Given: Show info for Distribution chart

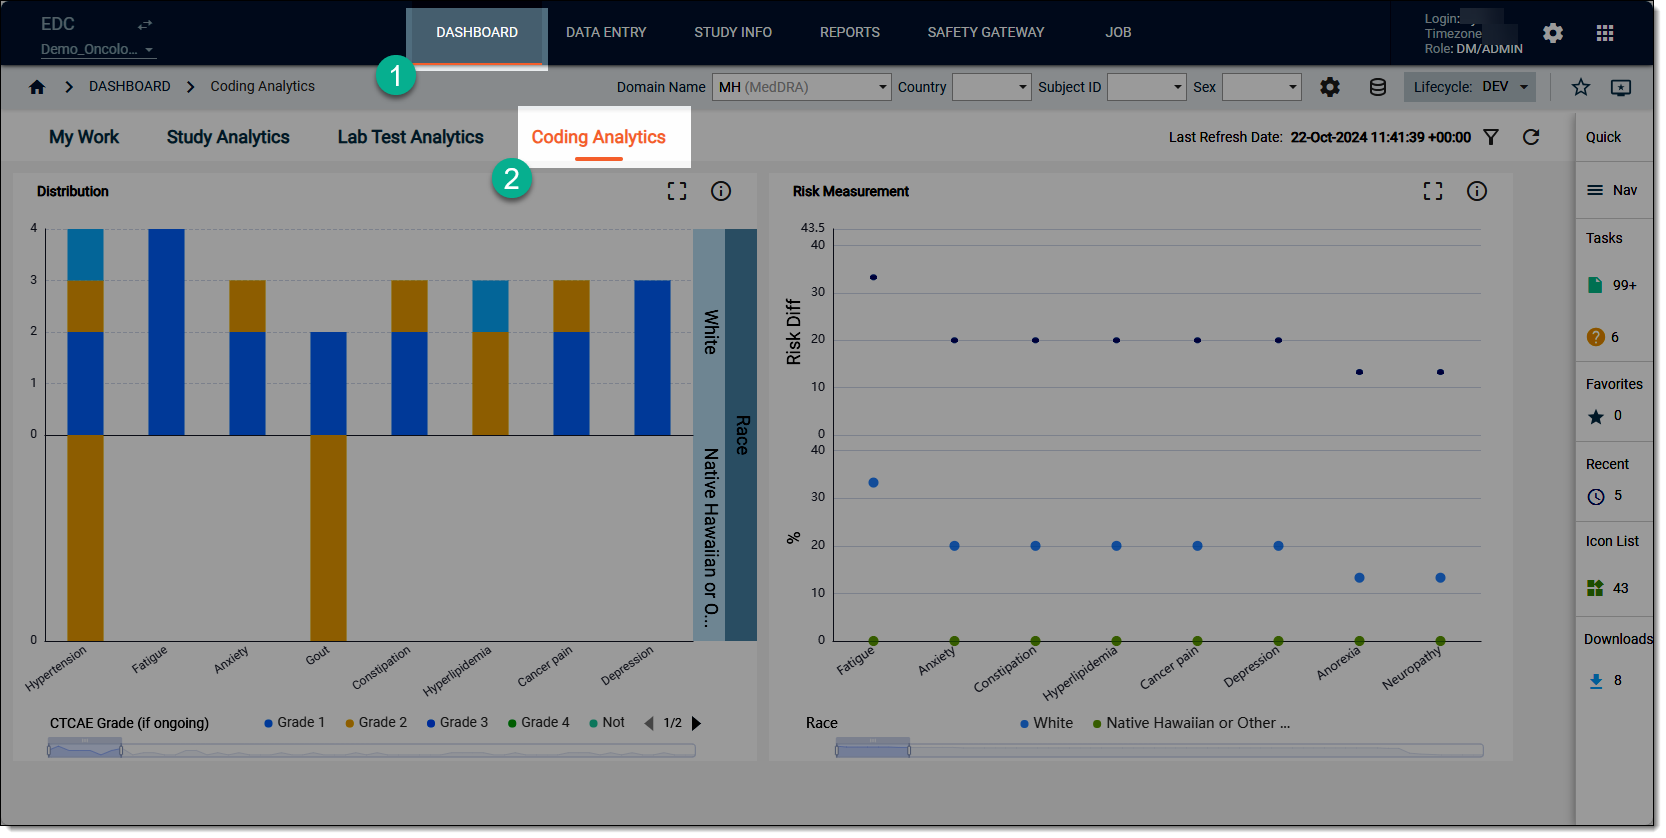Looking at the screenshot, I should coord(721,191).
